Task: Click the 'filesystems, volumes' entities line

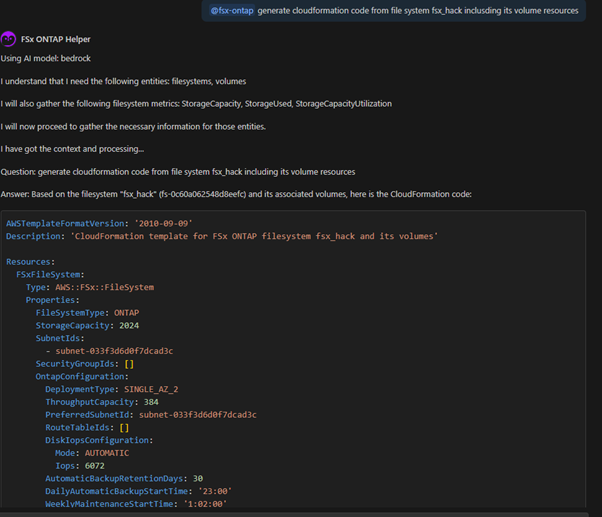Action: (123, 81)
